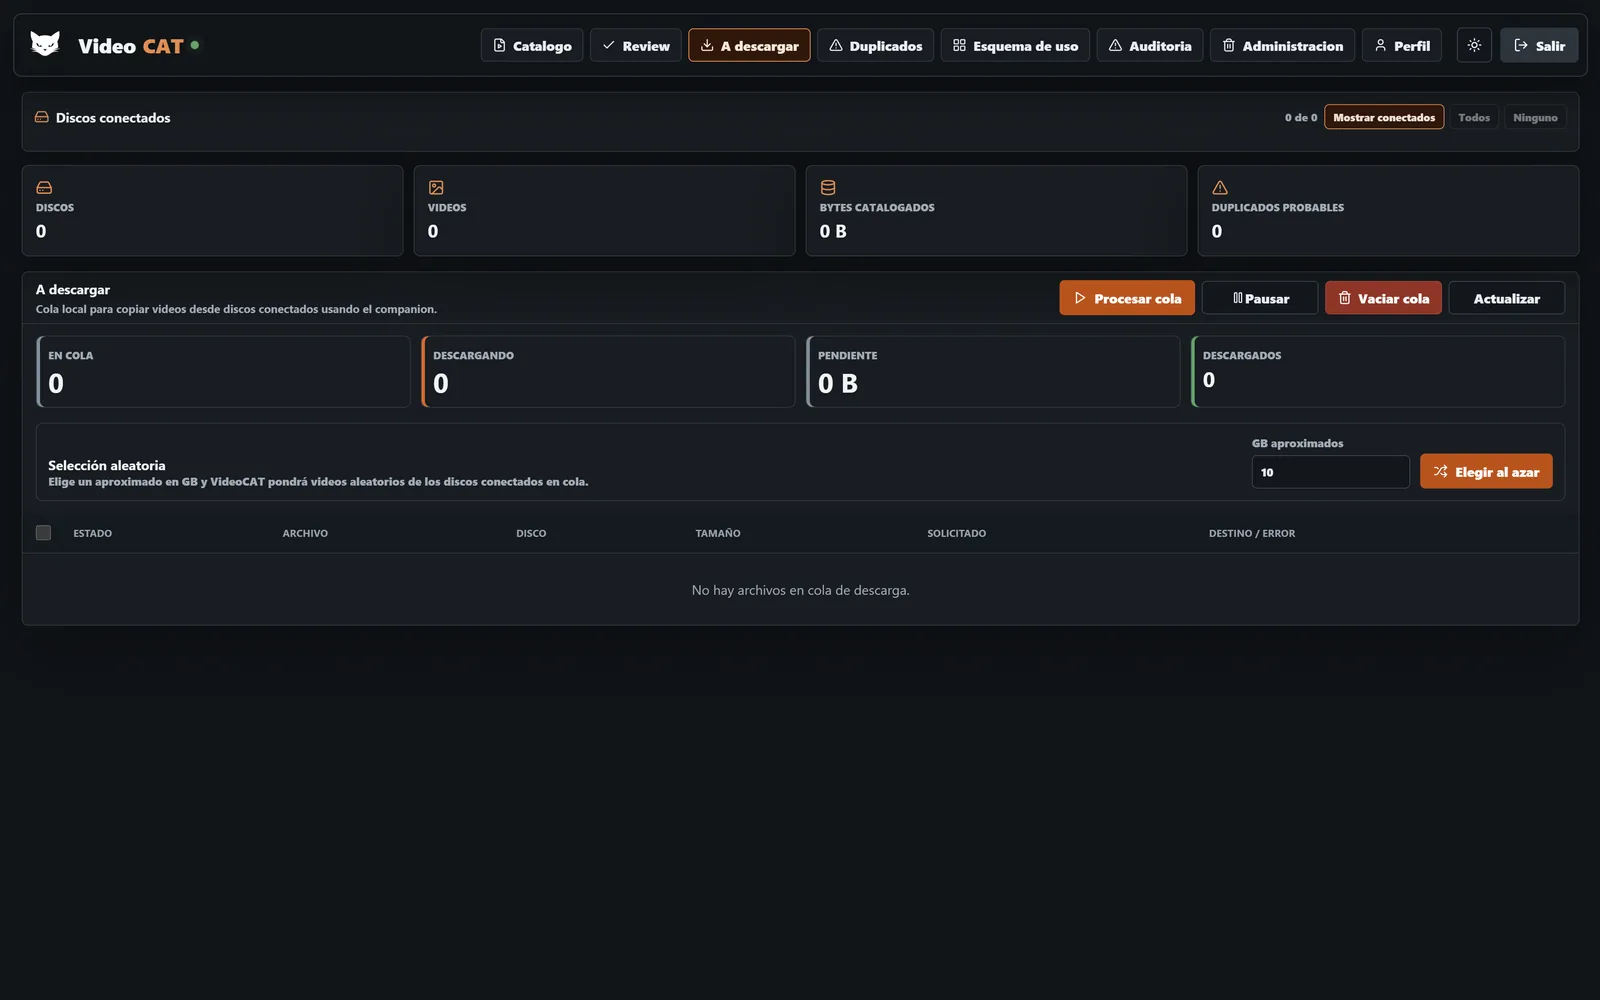Click the Discos card drive icon
The image size is (1600, 1000).
44,187
